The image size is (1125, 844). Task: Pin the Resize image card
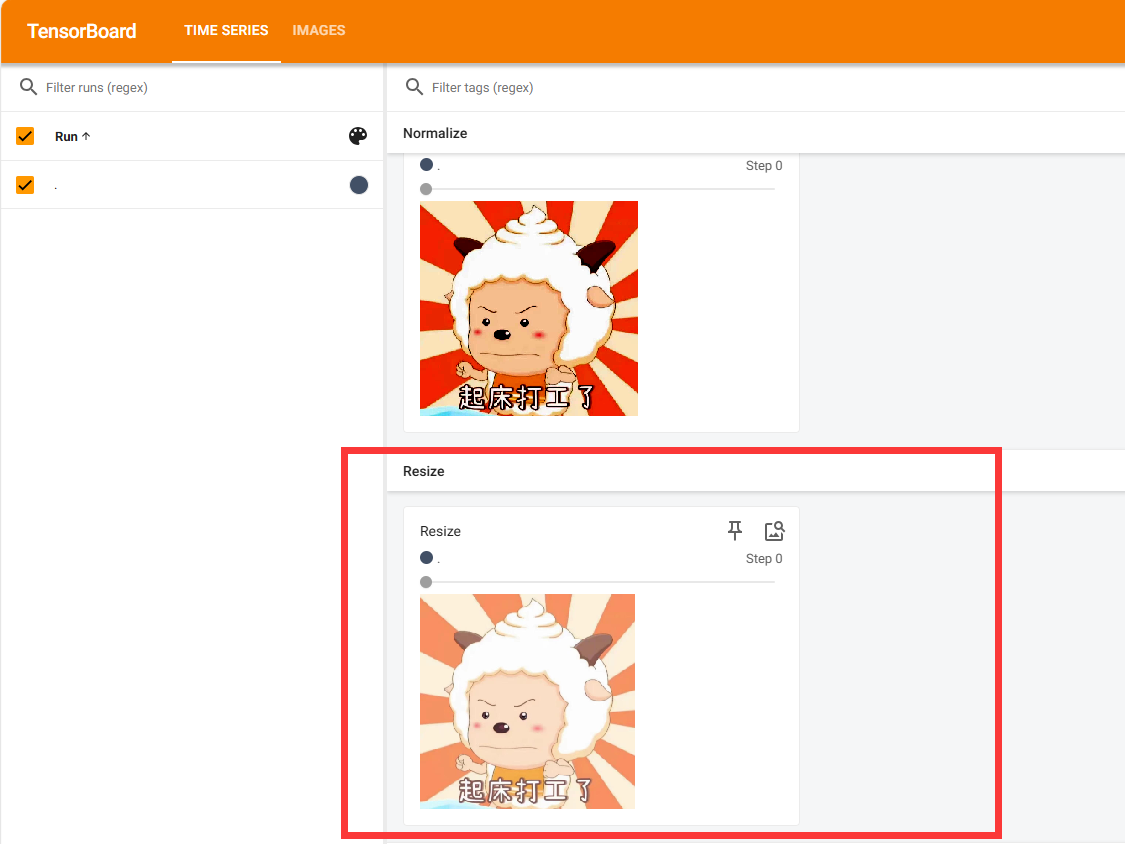tap(735, 530)
